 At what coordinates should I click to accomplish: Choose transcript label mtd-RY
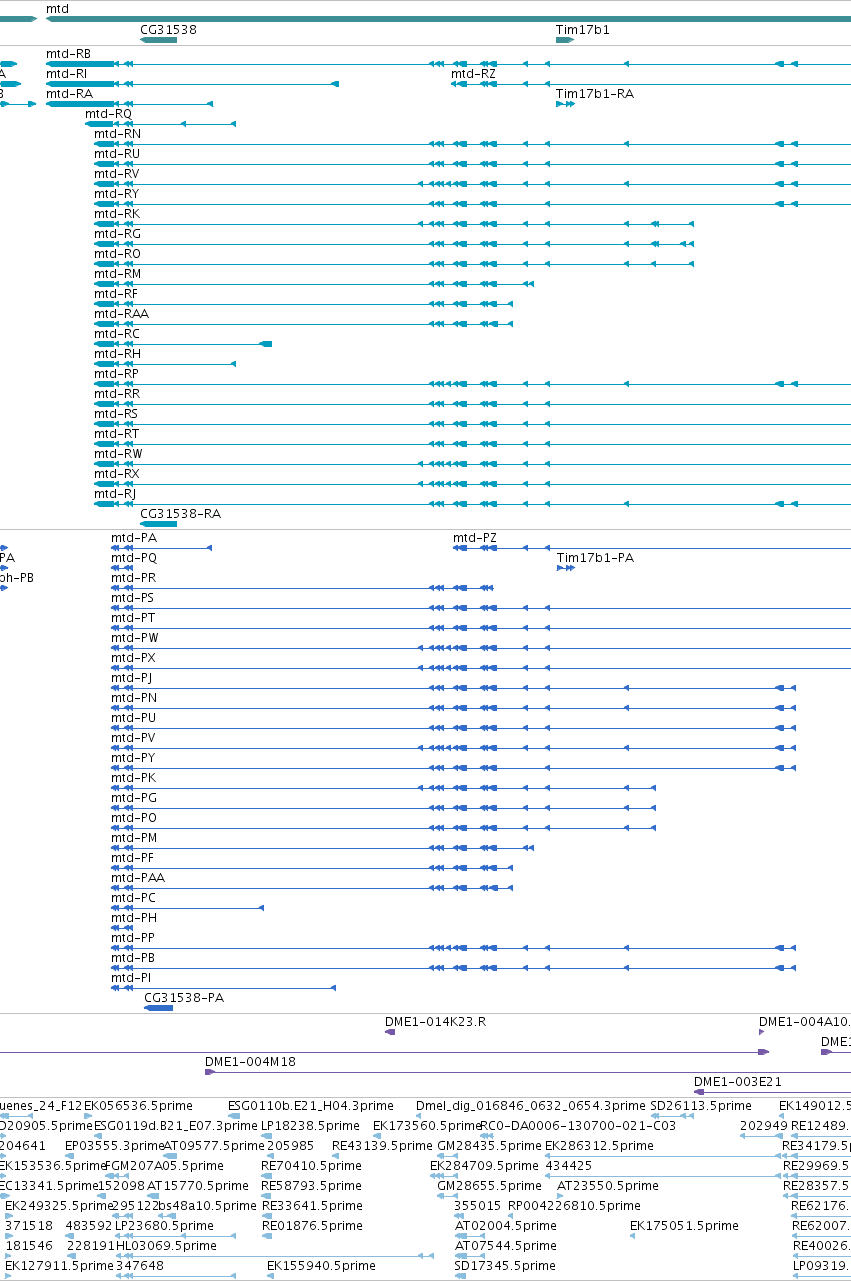117,193
